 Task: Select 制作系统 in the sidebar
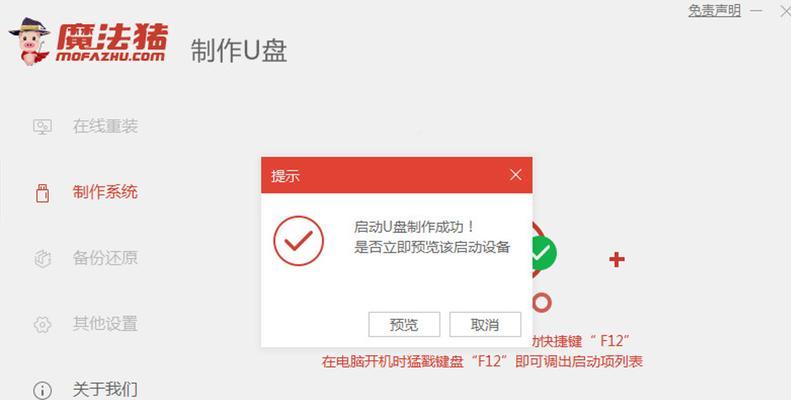point(105,192)
